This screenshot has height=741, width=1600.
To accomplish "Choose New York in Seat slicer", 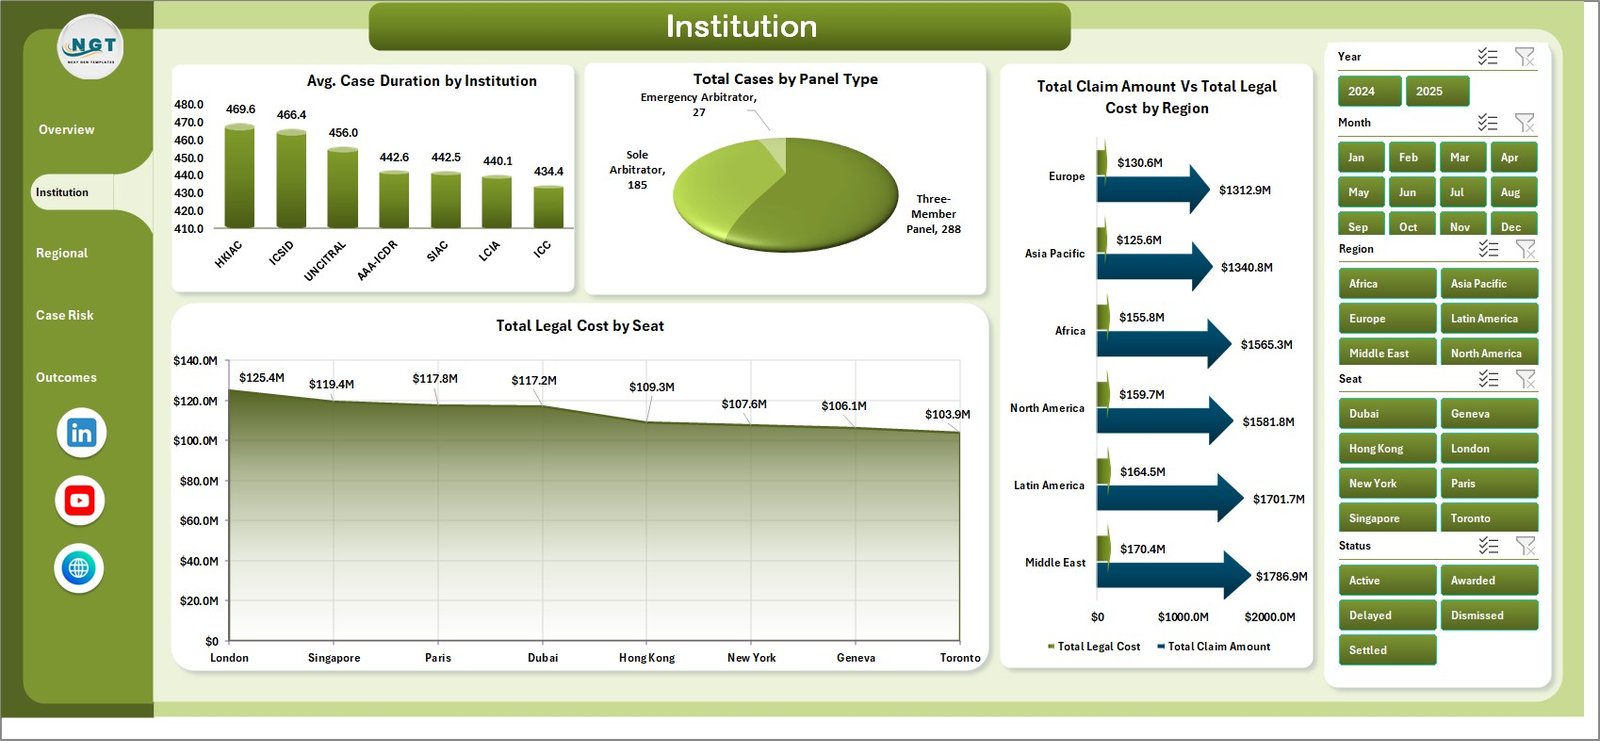I will tap(1387, 483).
